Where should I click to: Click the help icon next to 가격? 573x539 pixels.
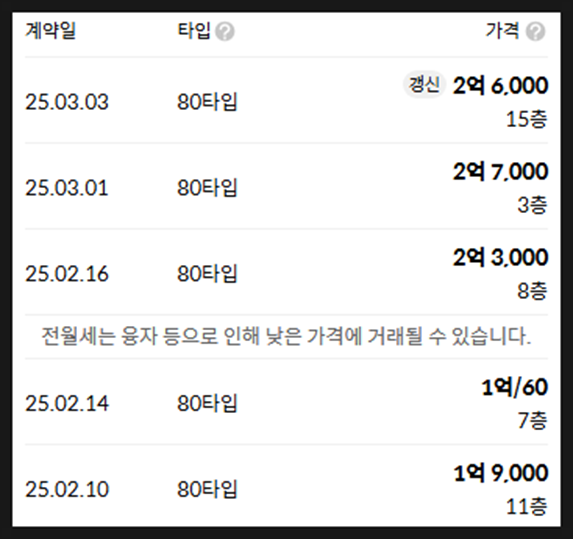(x=535, y=31)
